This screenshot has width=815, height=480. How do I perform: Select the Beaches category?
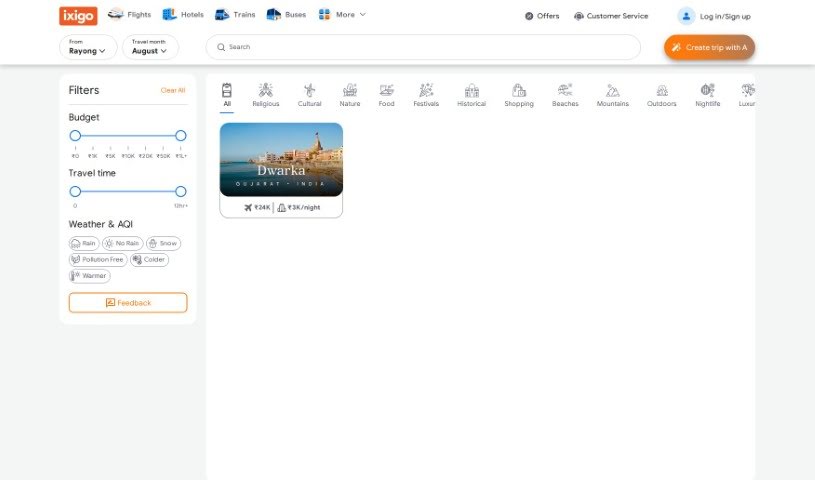(x=565, y=95)
